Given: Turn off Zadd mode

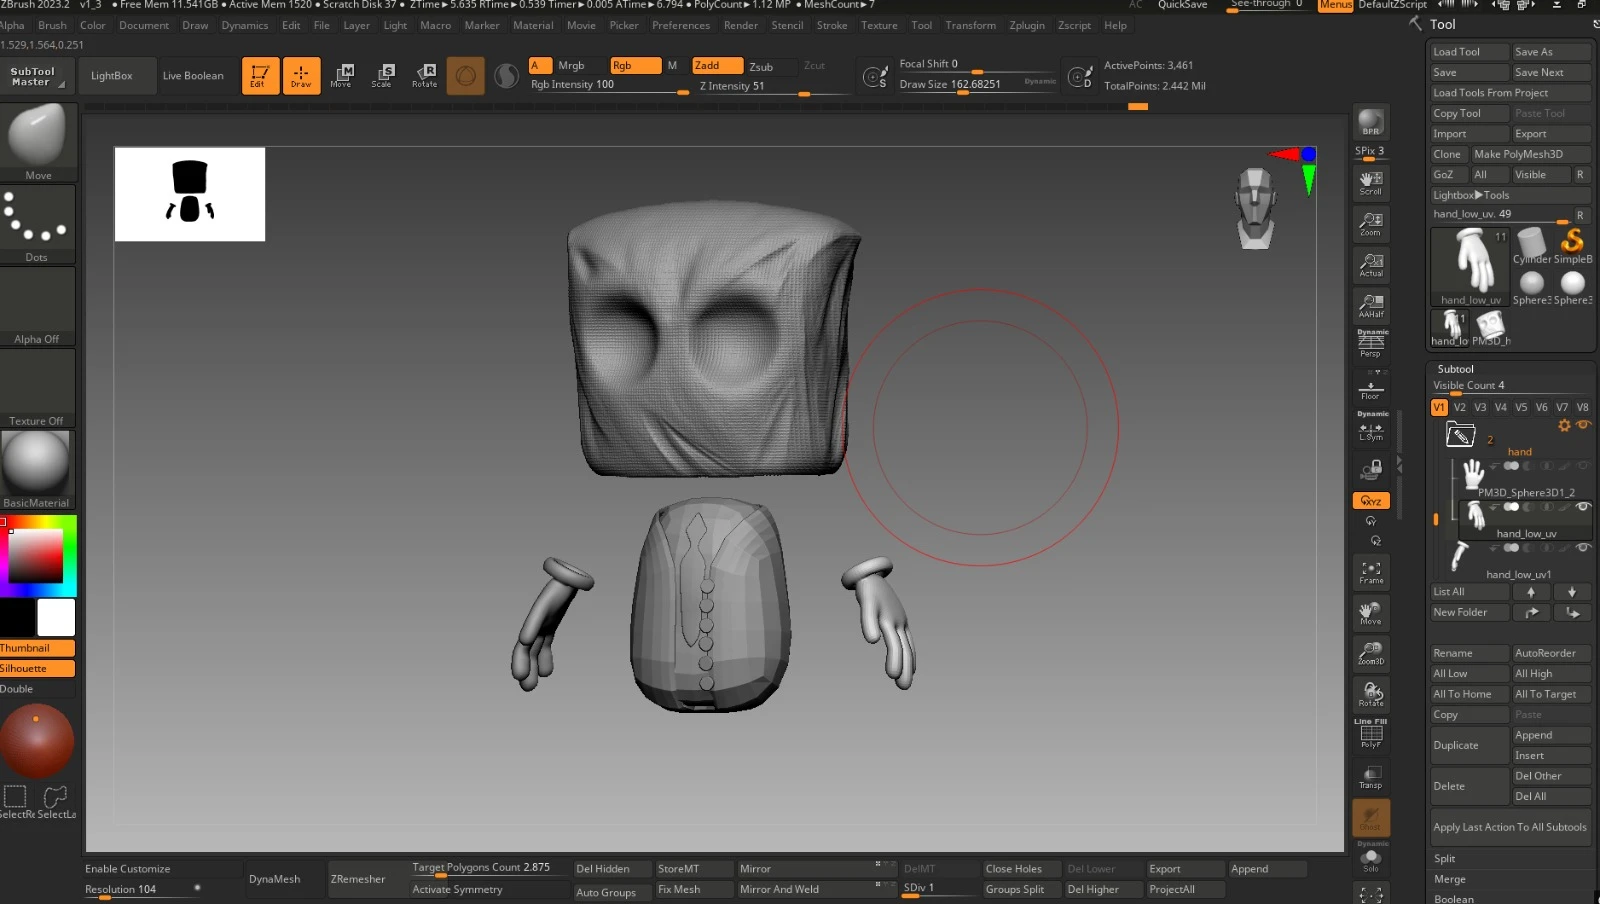Looking at the screenshot, I should pos(717,66).
